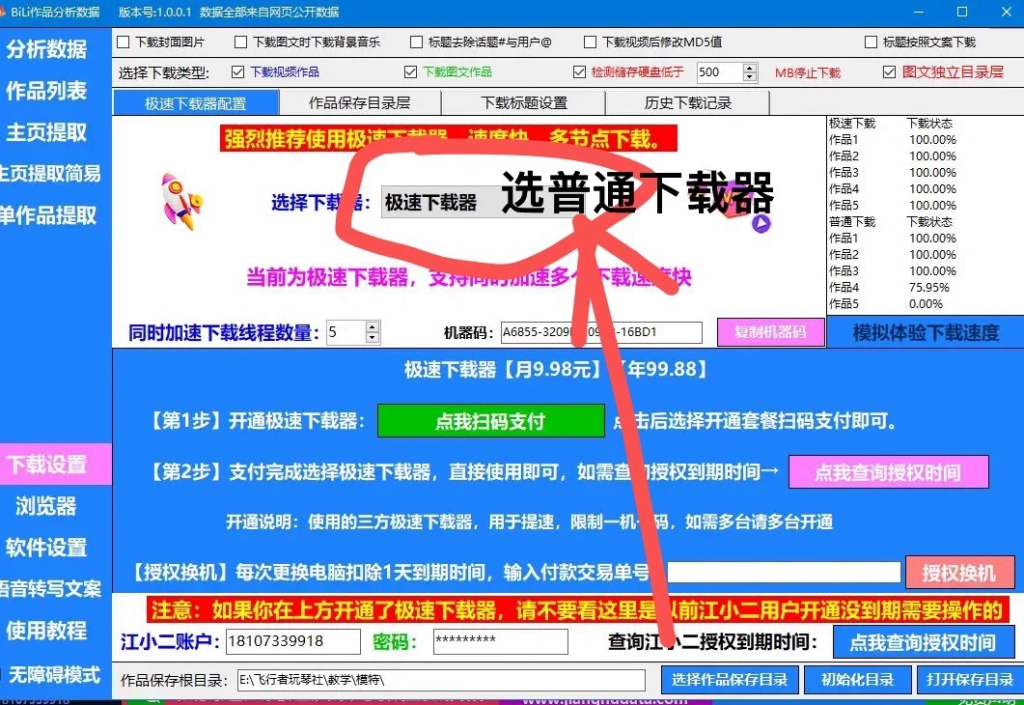Open 使用教程 in the sidebar
This screenshot has height=705, width=1024.
pyautogui.click(x=47, y=631)
